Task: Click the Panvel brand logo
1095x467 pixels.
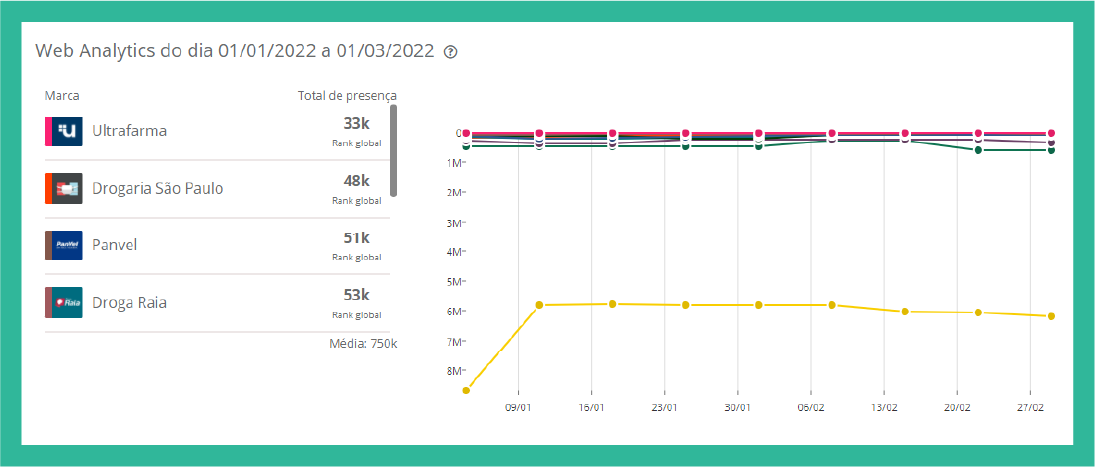Action: click(67, 245)
